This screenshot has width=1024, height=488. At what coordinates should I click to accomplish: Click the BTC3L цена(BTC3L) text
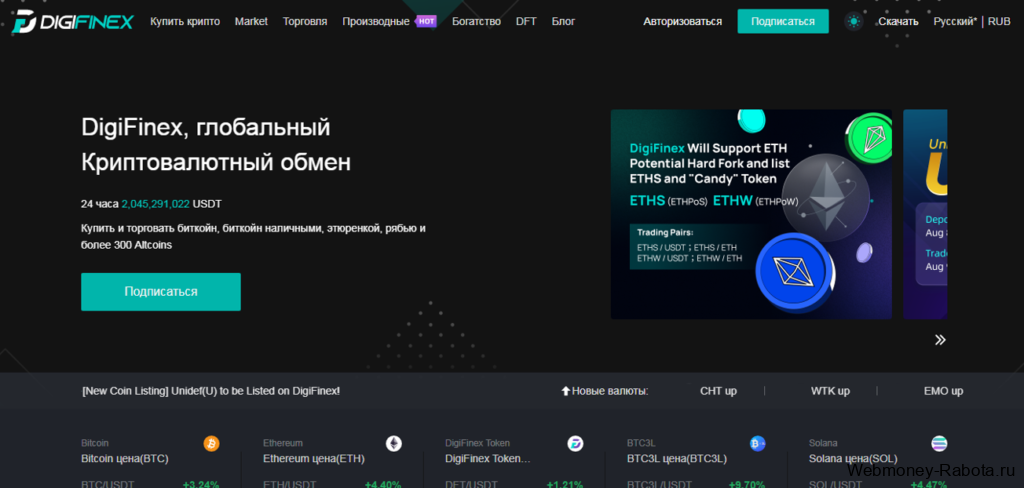coord(677,459)
